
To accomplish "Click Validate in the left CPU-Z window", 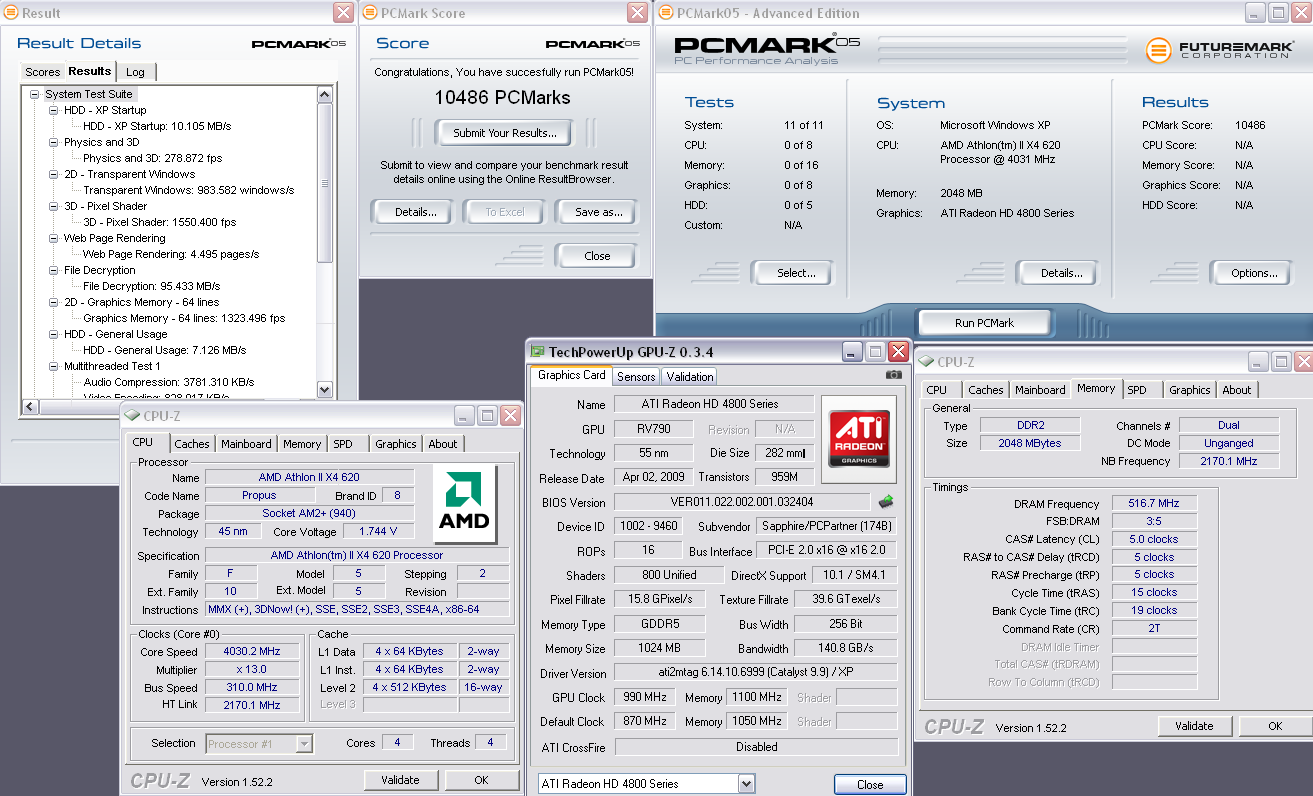I will pyautogui.click(x=401, y=780).
